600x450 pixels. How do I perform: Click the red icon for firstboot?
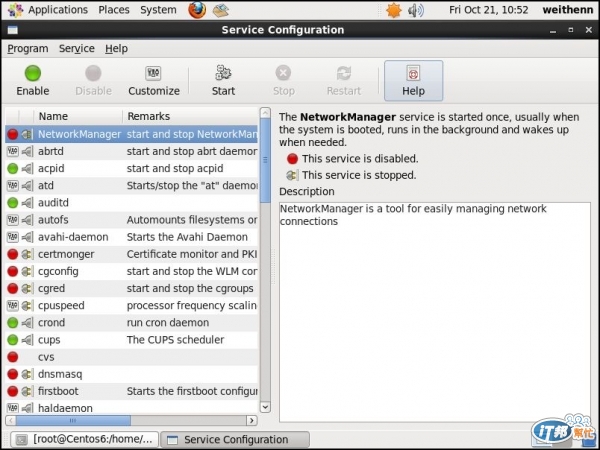13,391
